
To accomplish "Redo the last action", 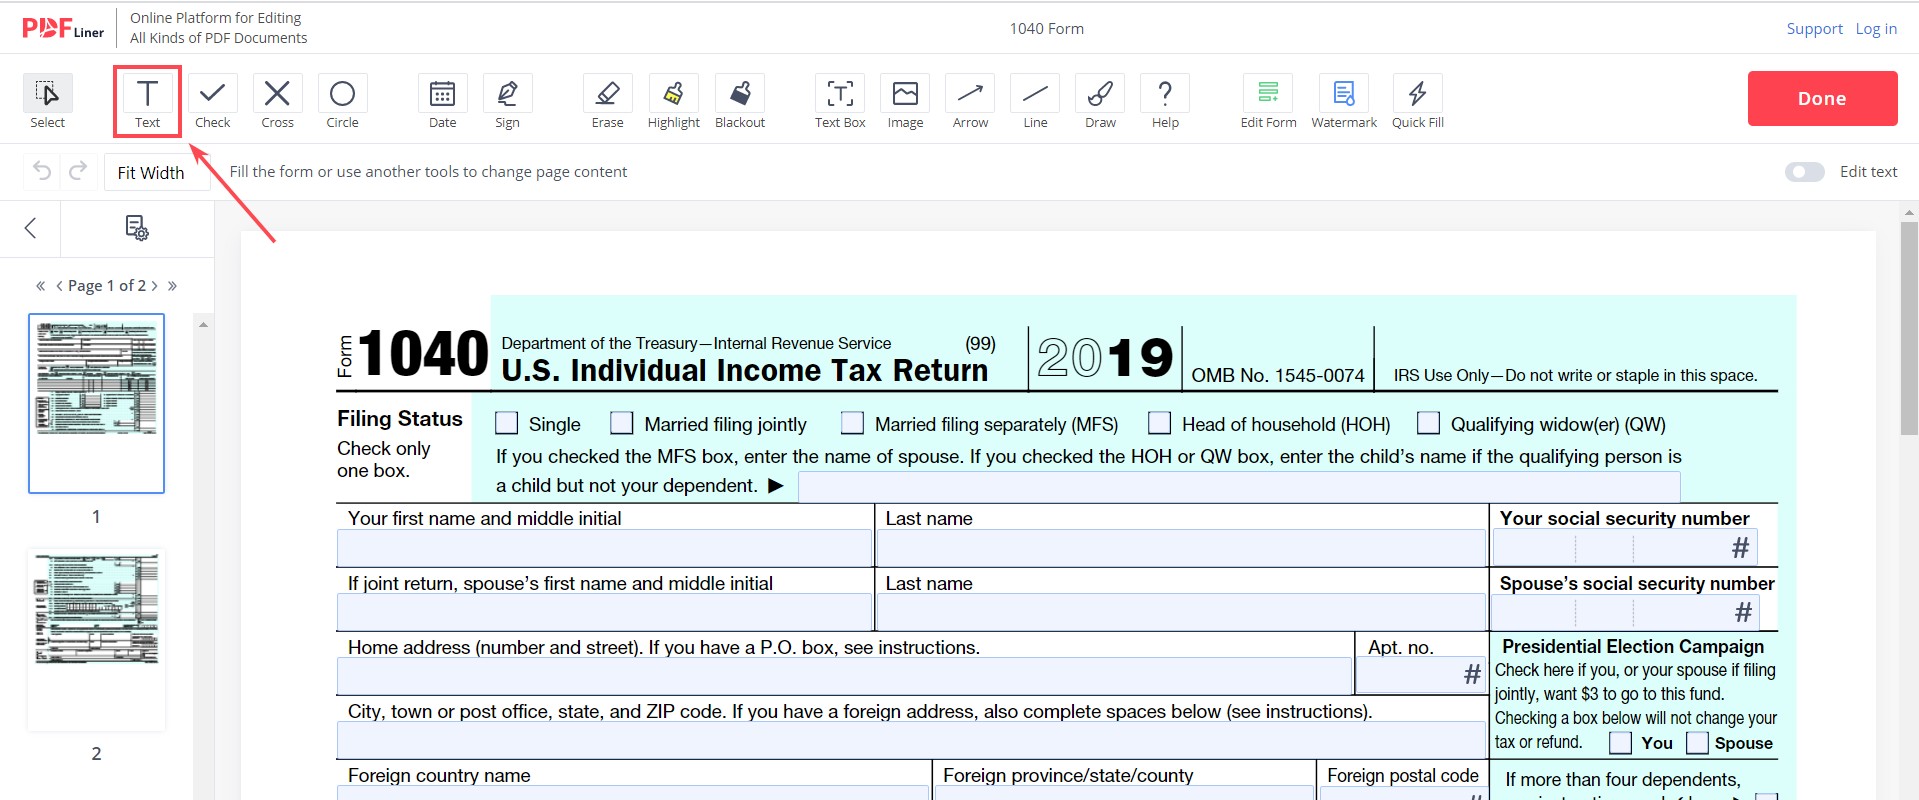I will coord(78,171).
